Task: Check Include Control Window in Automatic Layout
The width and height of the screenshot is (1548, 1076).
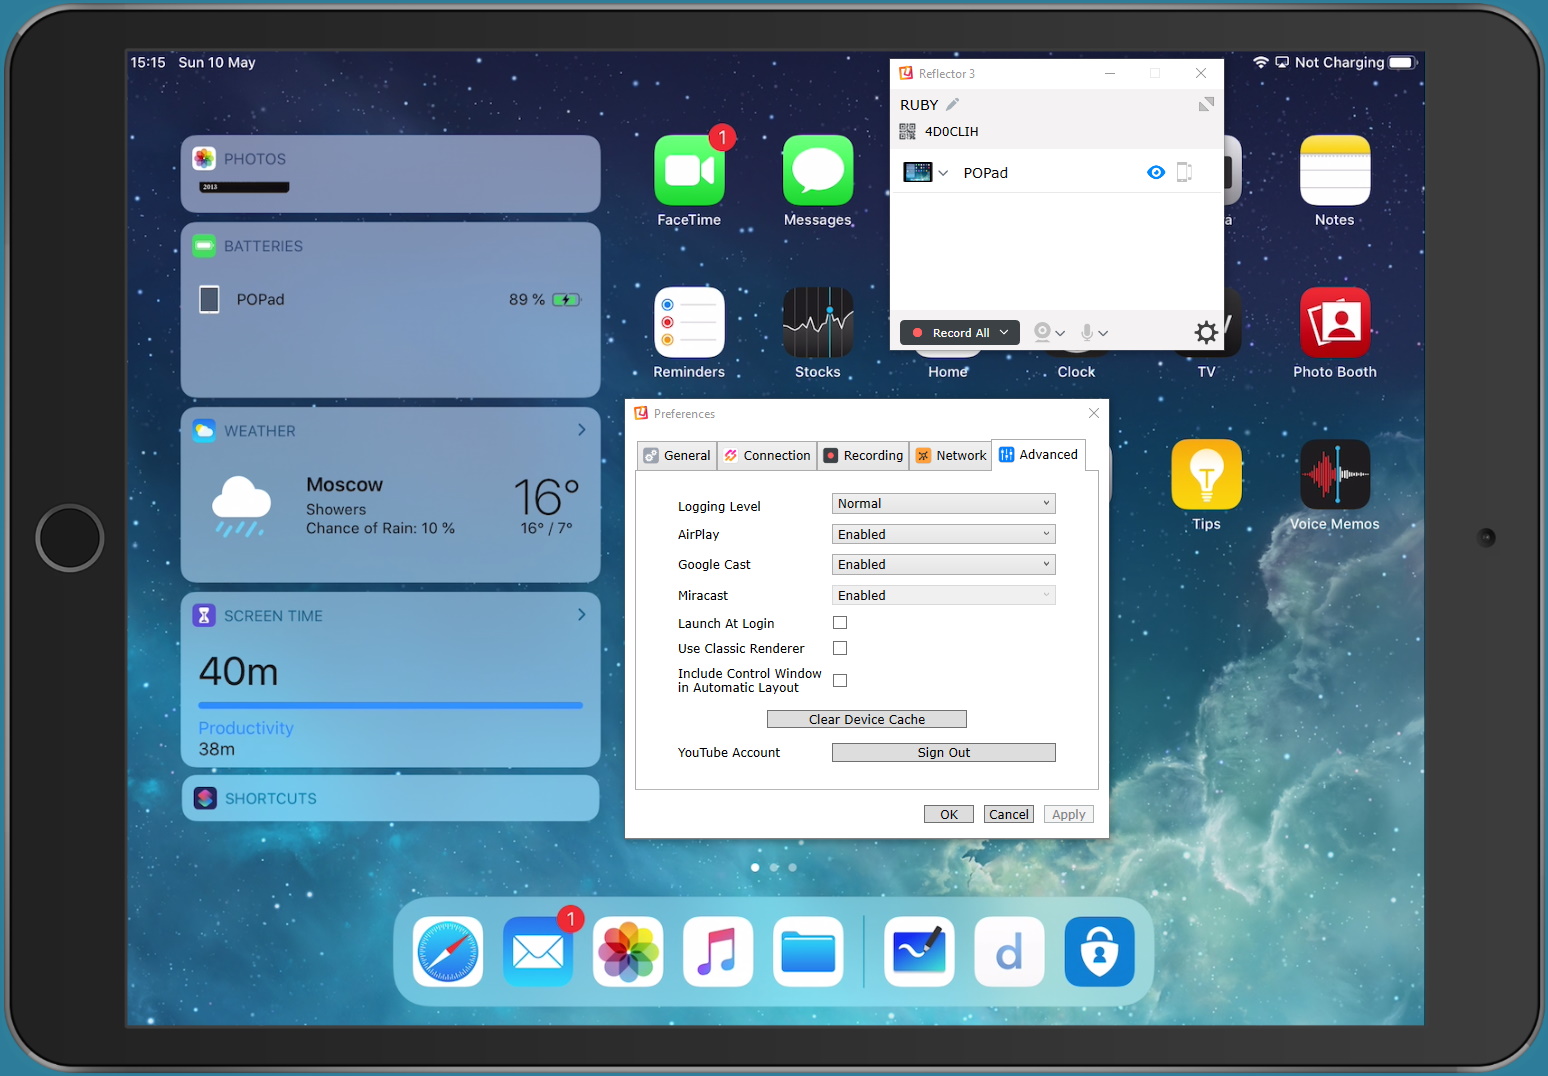Action: pyautogui.click(x=840, y=680)
